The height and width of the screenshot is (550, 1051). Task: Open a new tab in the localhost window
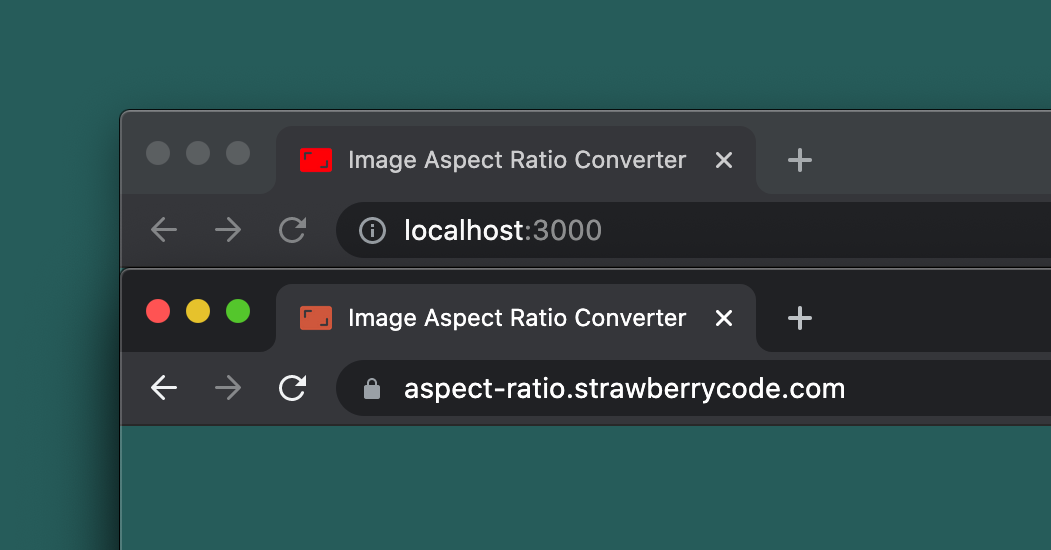point(799,160)
